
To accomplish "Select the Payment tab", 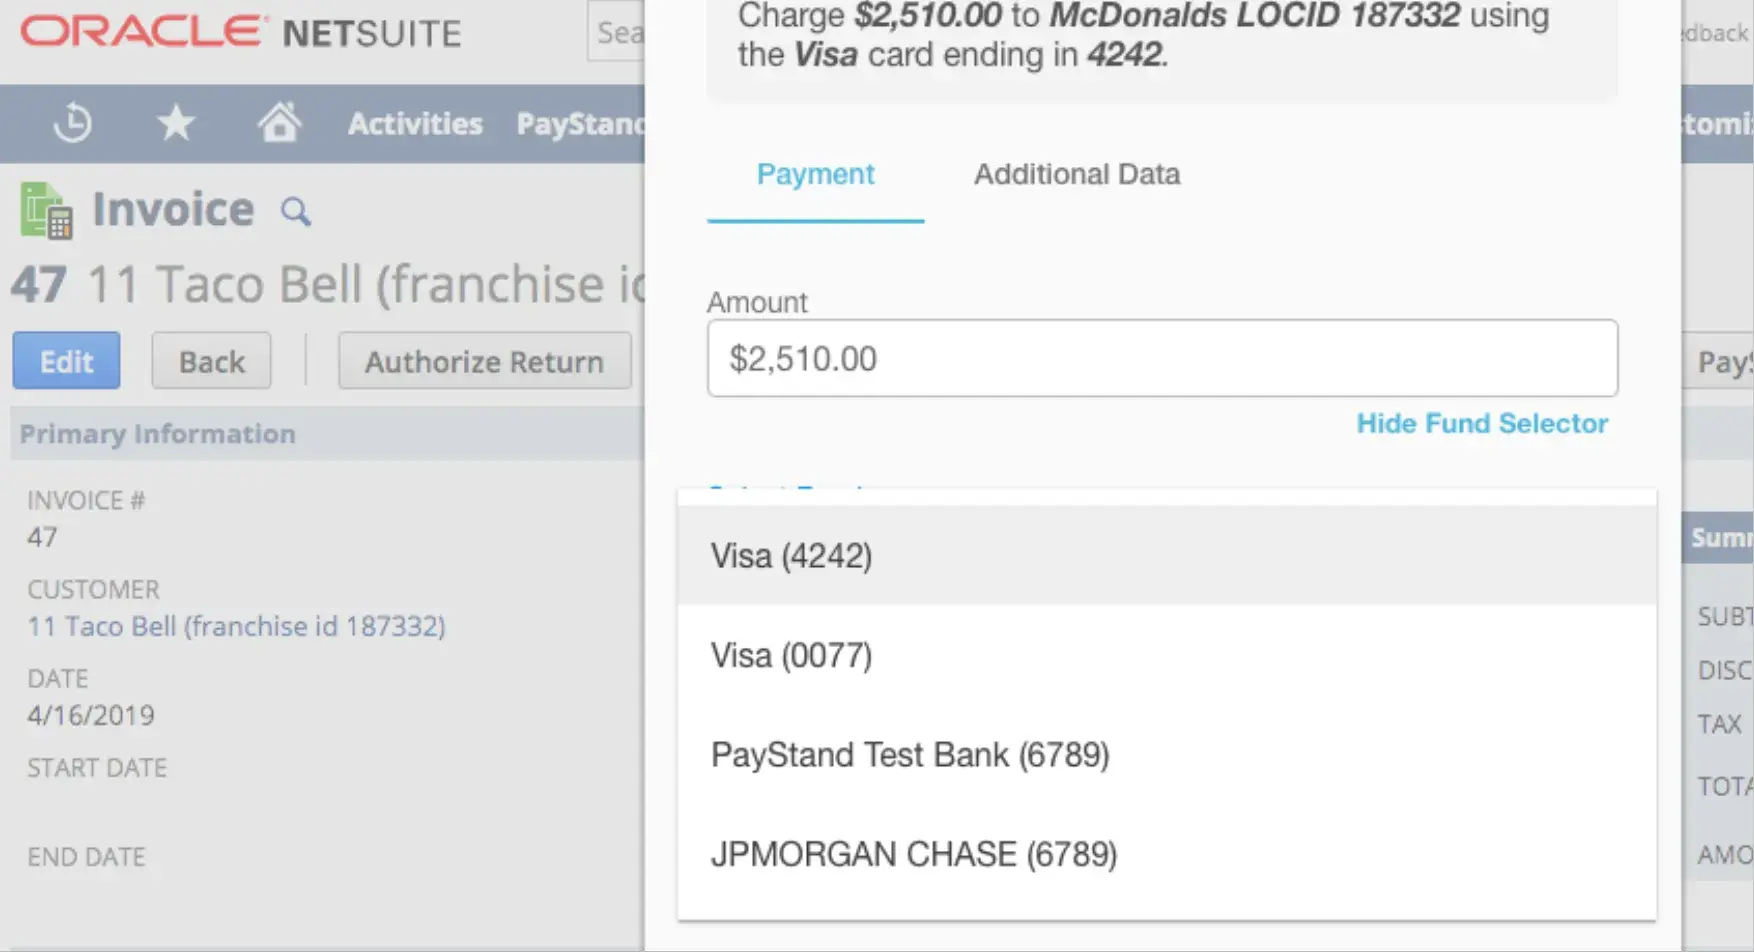I will coord(815,174).
